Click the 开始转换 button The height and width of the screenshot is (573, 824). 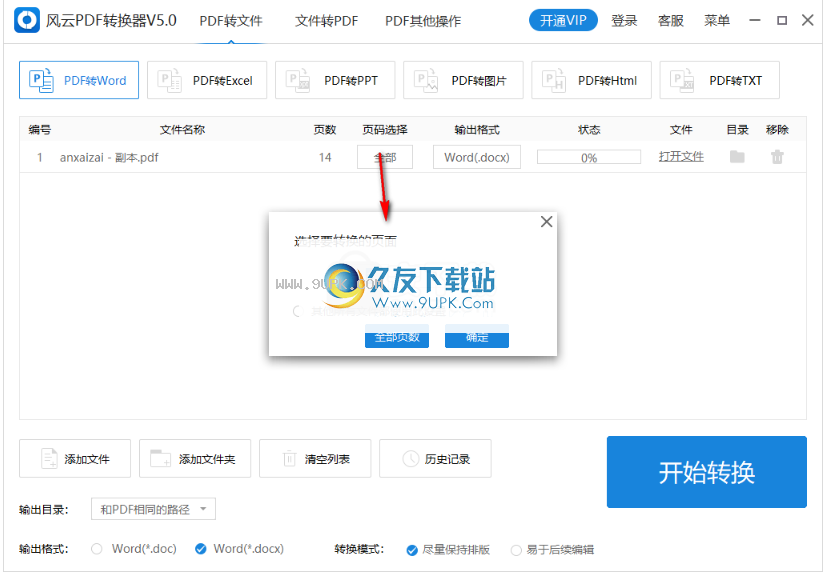click(x=706, y=472)
